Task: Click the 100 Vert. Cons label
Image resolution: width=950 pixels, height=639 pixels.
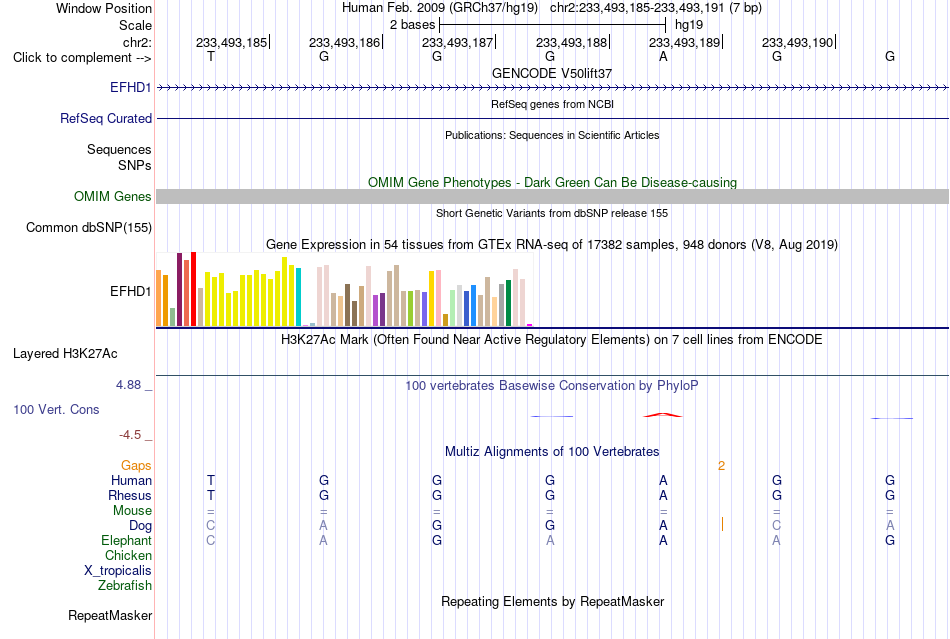Action: click(x=56, y=409)
